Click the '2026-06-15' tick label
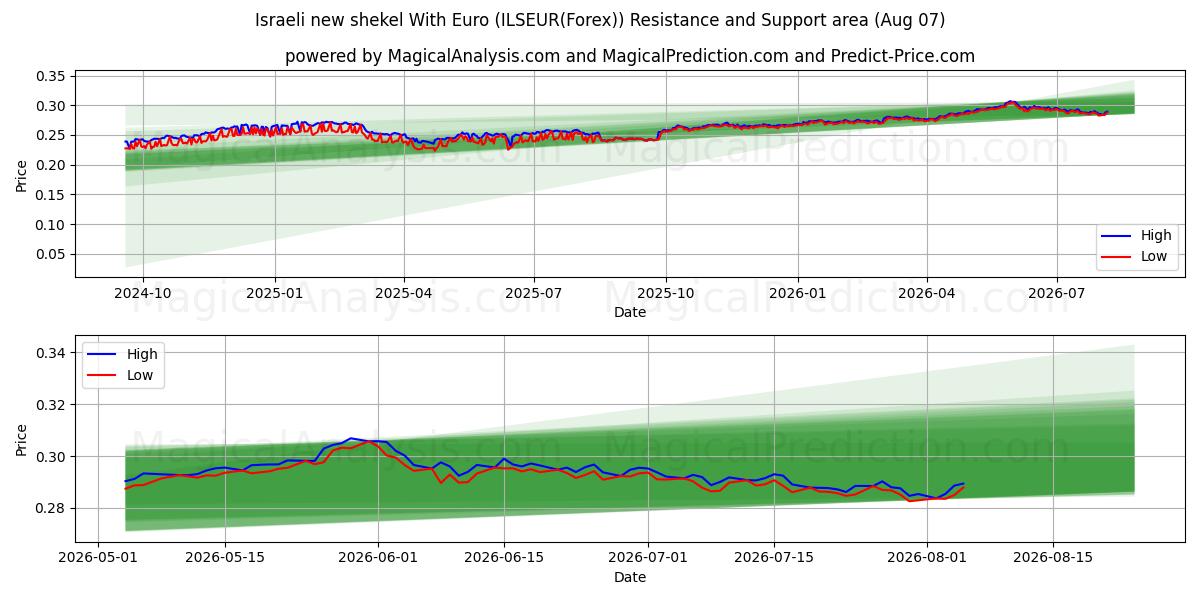 [x=505, y=558]
